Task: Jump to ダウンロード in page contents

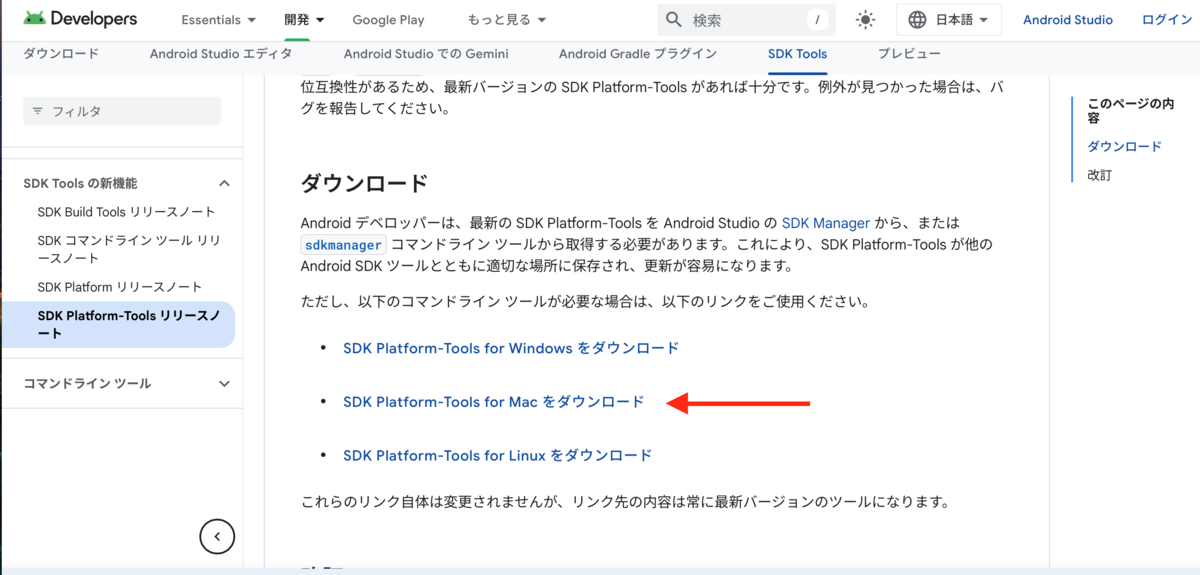Action: (x=1124, y=146)
